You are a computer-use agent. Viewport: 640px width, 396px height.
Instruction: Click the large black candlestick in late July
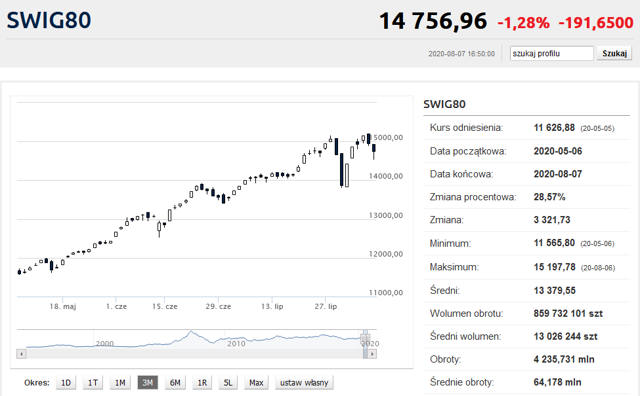click(342, 170)
